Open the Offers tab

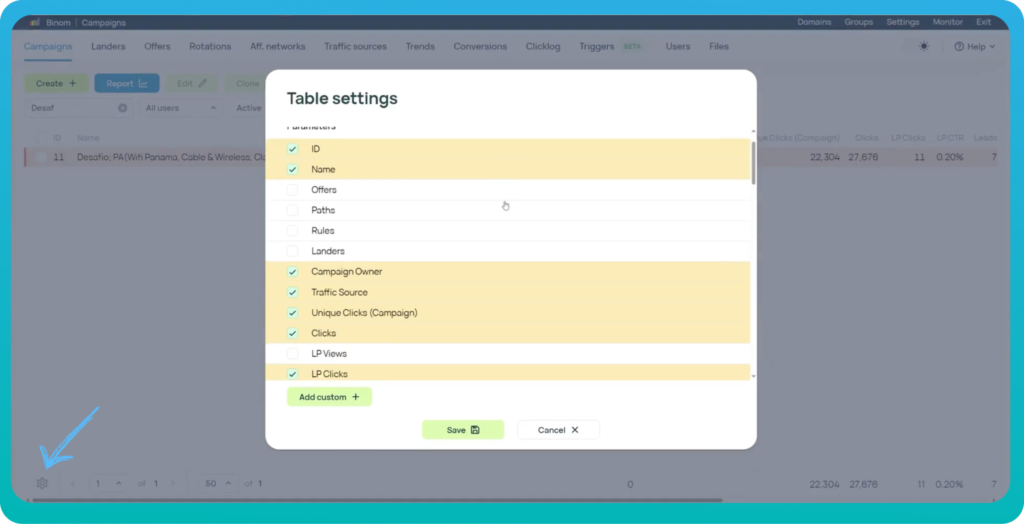tap(157, 46)
